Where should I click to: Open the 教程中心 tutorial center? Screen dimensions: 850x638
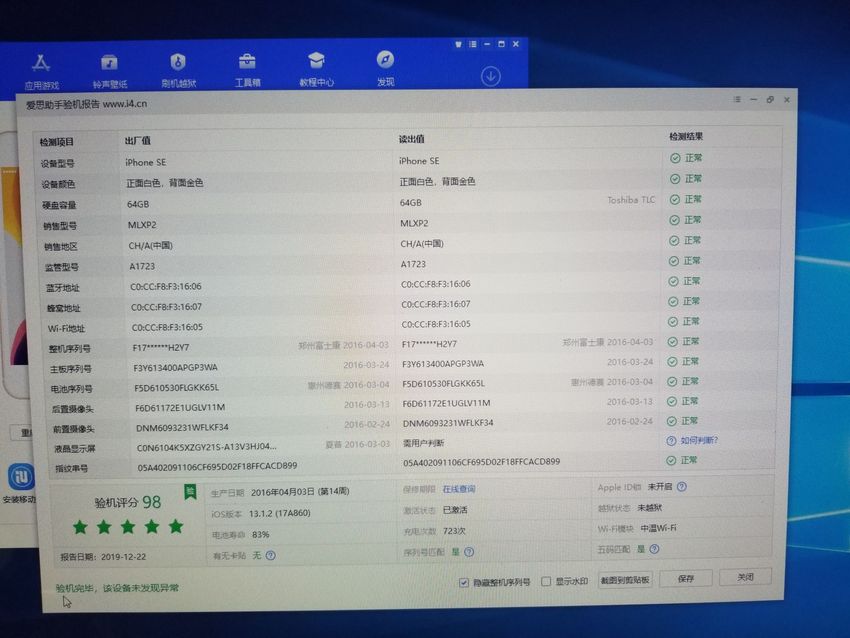tap(317, 69)
